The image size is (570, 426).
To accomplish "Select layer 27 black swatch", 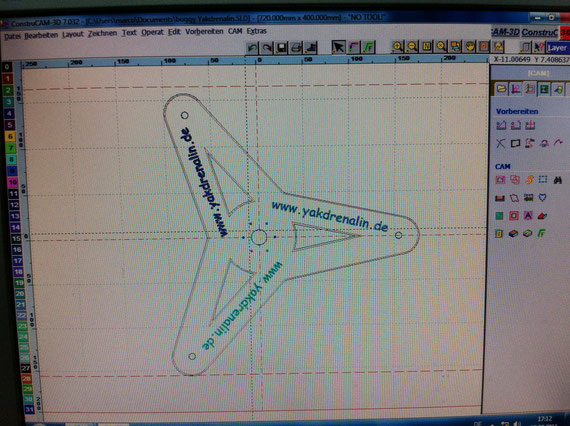I will tap(26, 368).
